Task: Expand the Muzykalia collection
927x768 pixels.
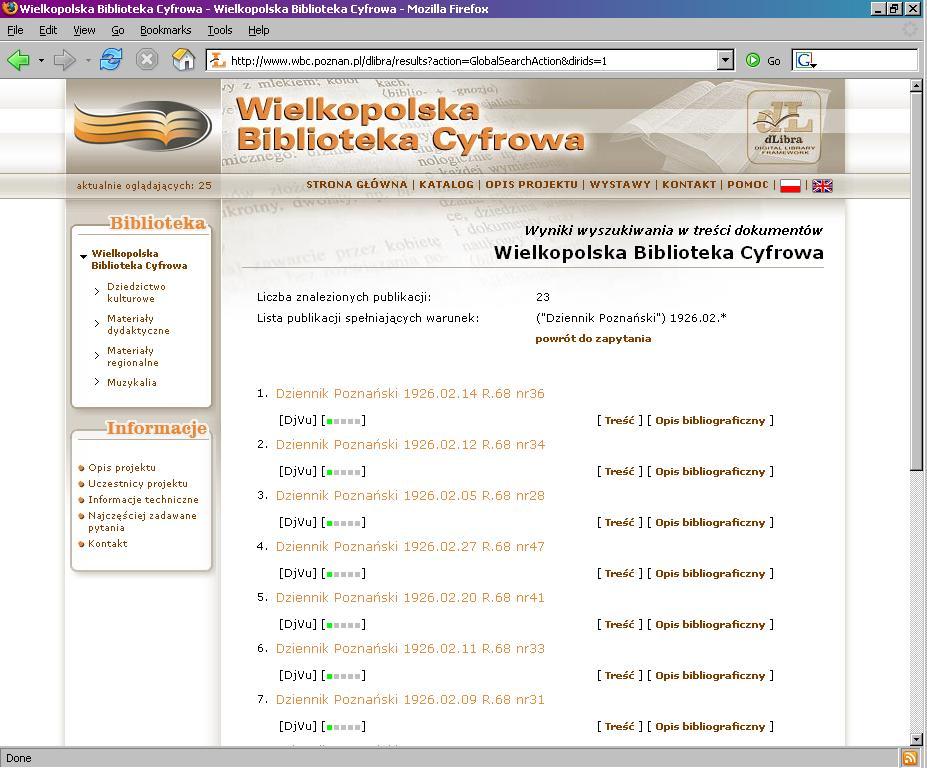Action: click(x=97, y=382)
